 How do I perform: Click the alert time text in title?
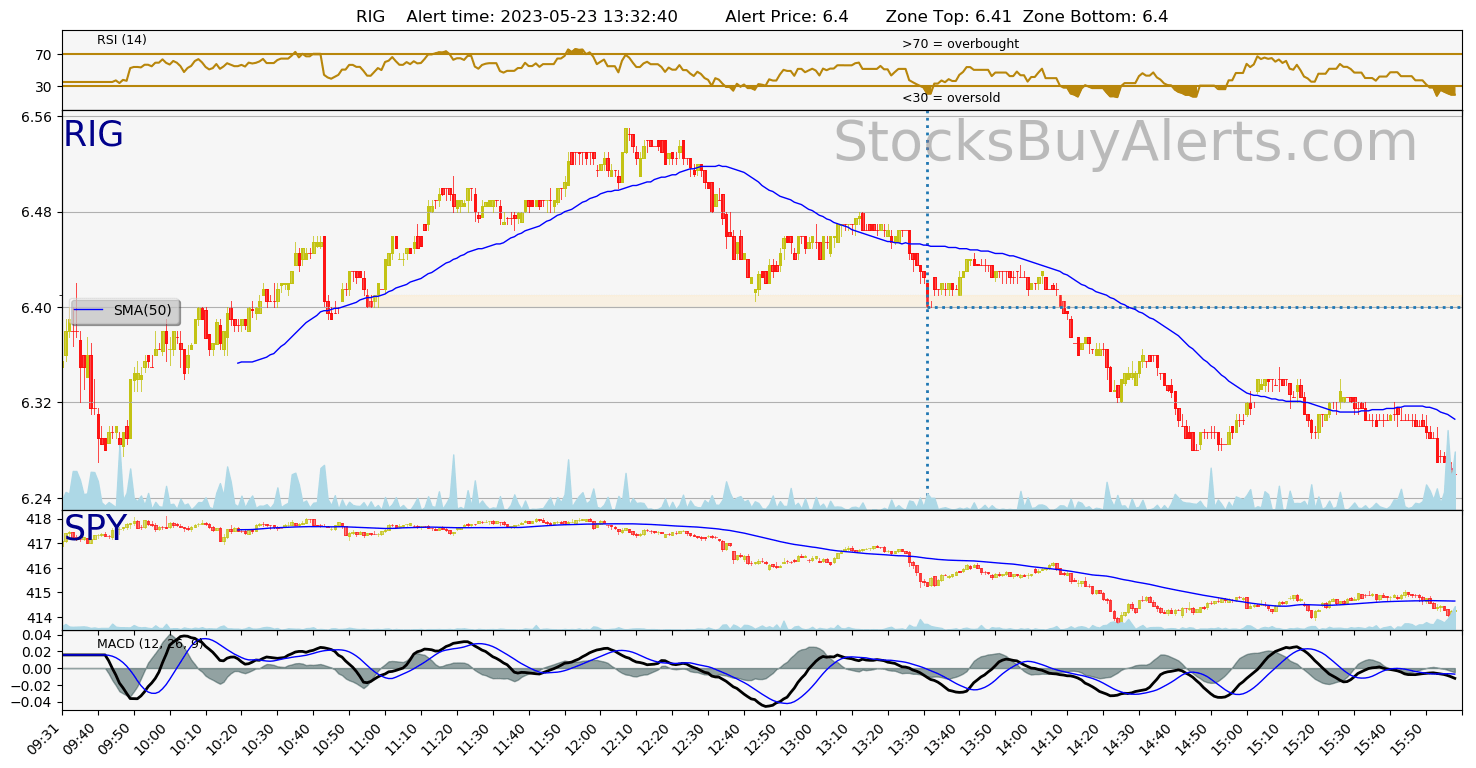tap(542, 16)
